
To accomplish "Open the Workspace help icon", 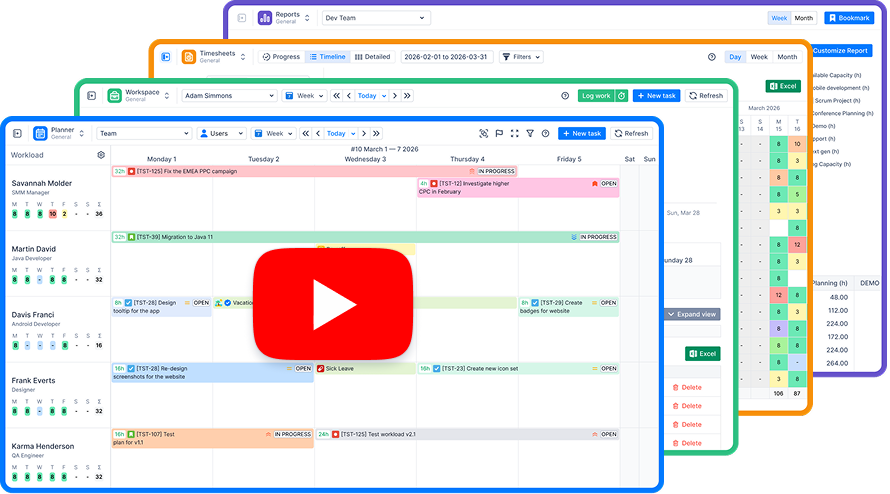I will click(x=565, y=96).
